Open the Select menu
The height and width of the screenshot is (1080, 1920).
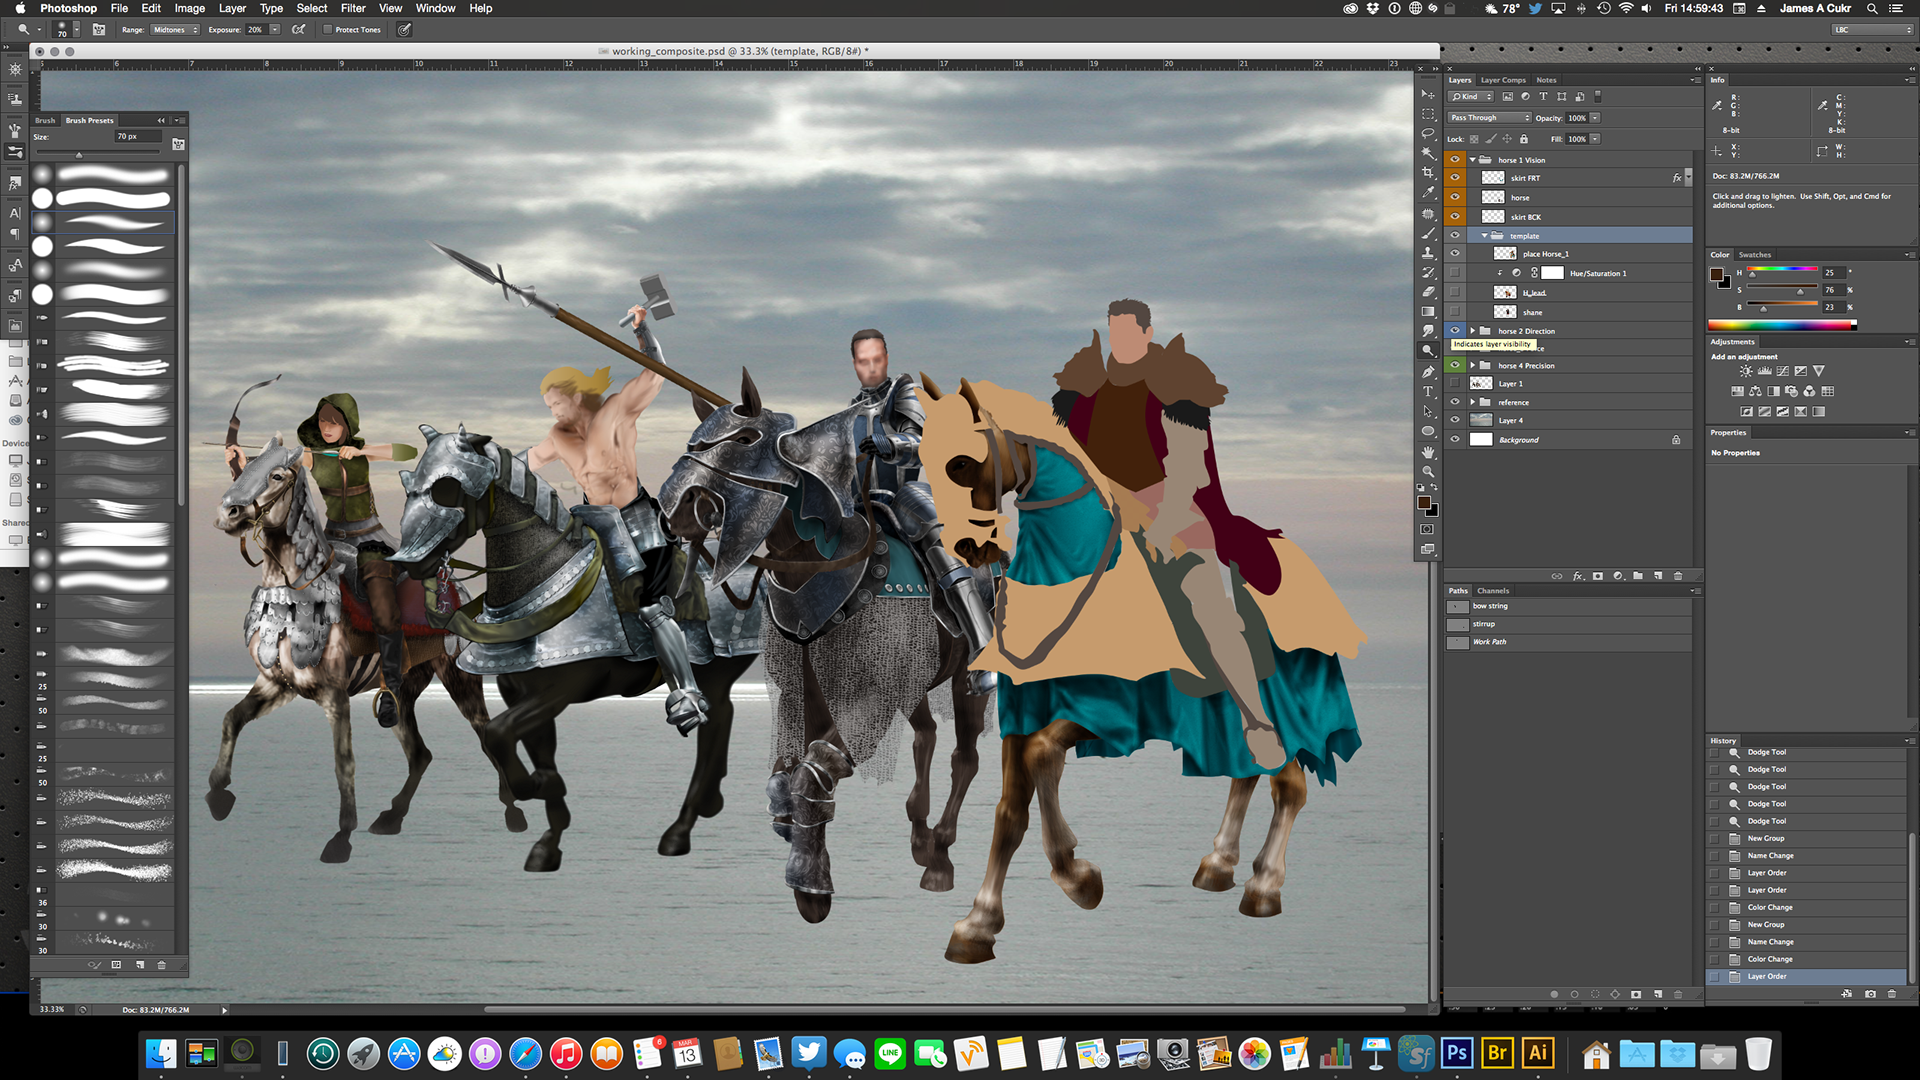click(x=312, y=8)
